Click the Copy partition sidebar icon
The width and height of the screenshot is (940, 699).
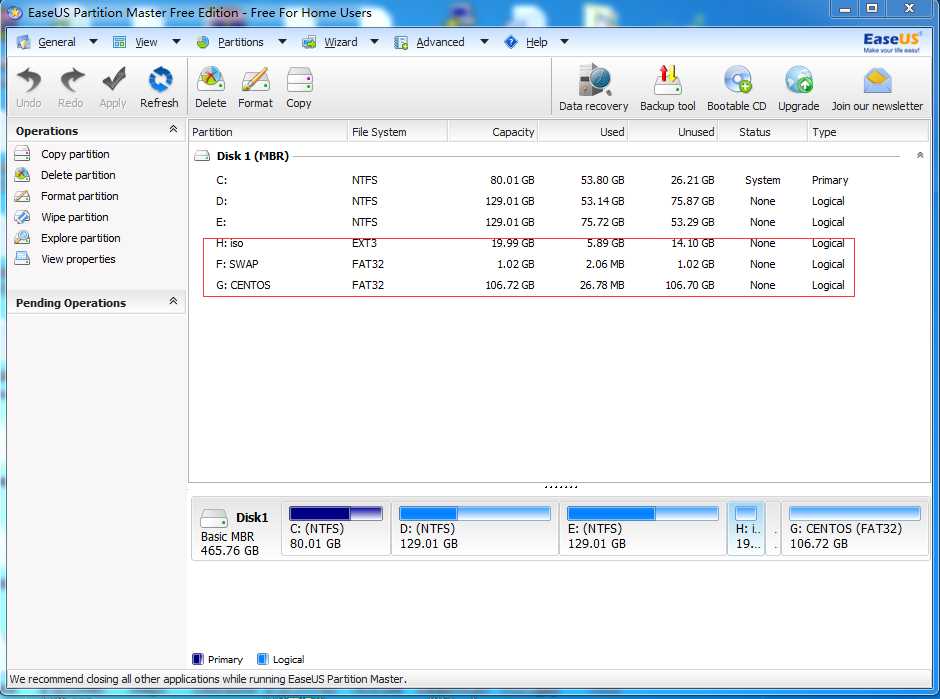tap(22, 153)
